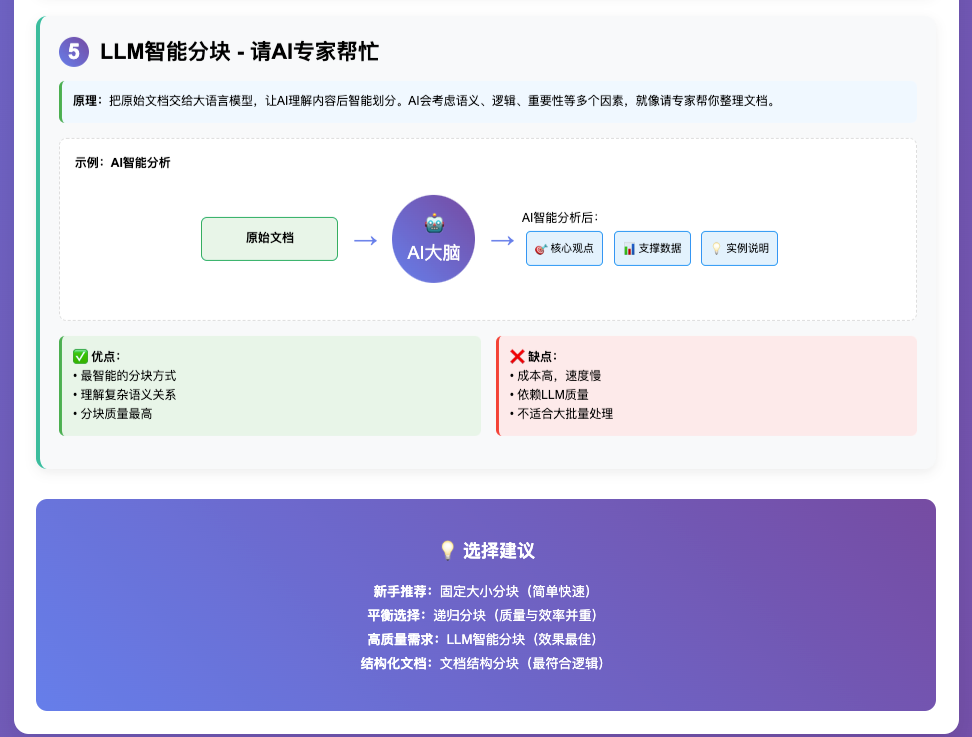Click the lightbulb icon in 选择建议 header
Image resolution: width=972 pixels, height=737 pixels.
(446, 549)
